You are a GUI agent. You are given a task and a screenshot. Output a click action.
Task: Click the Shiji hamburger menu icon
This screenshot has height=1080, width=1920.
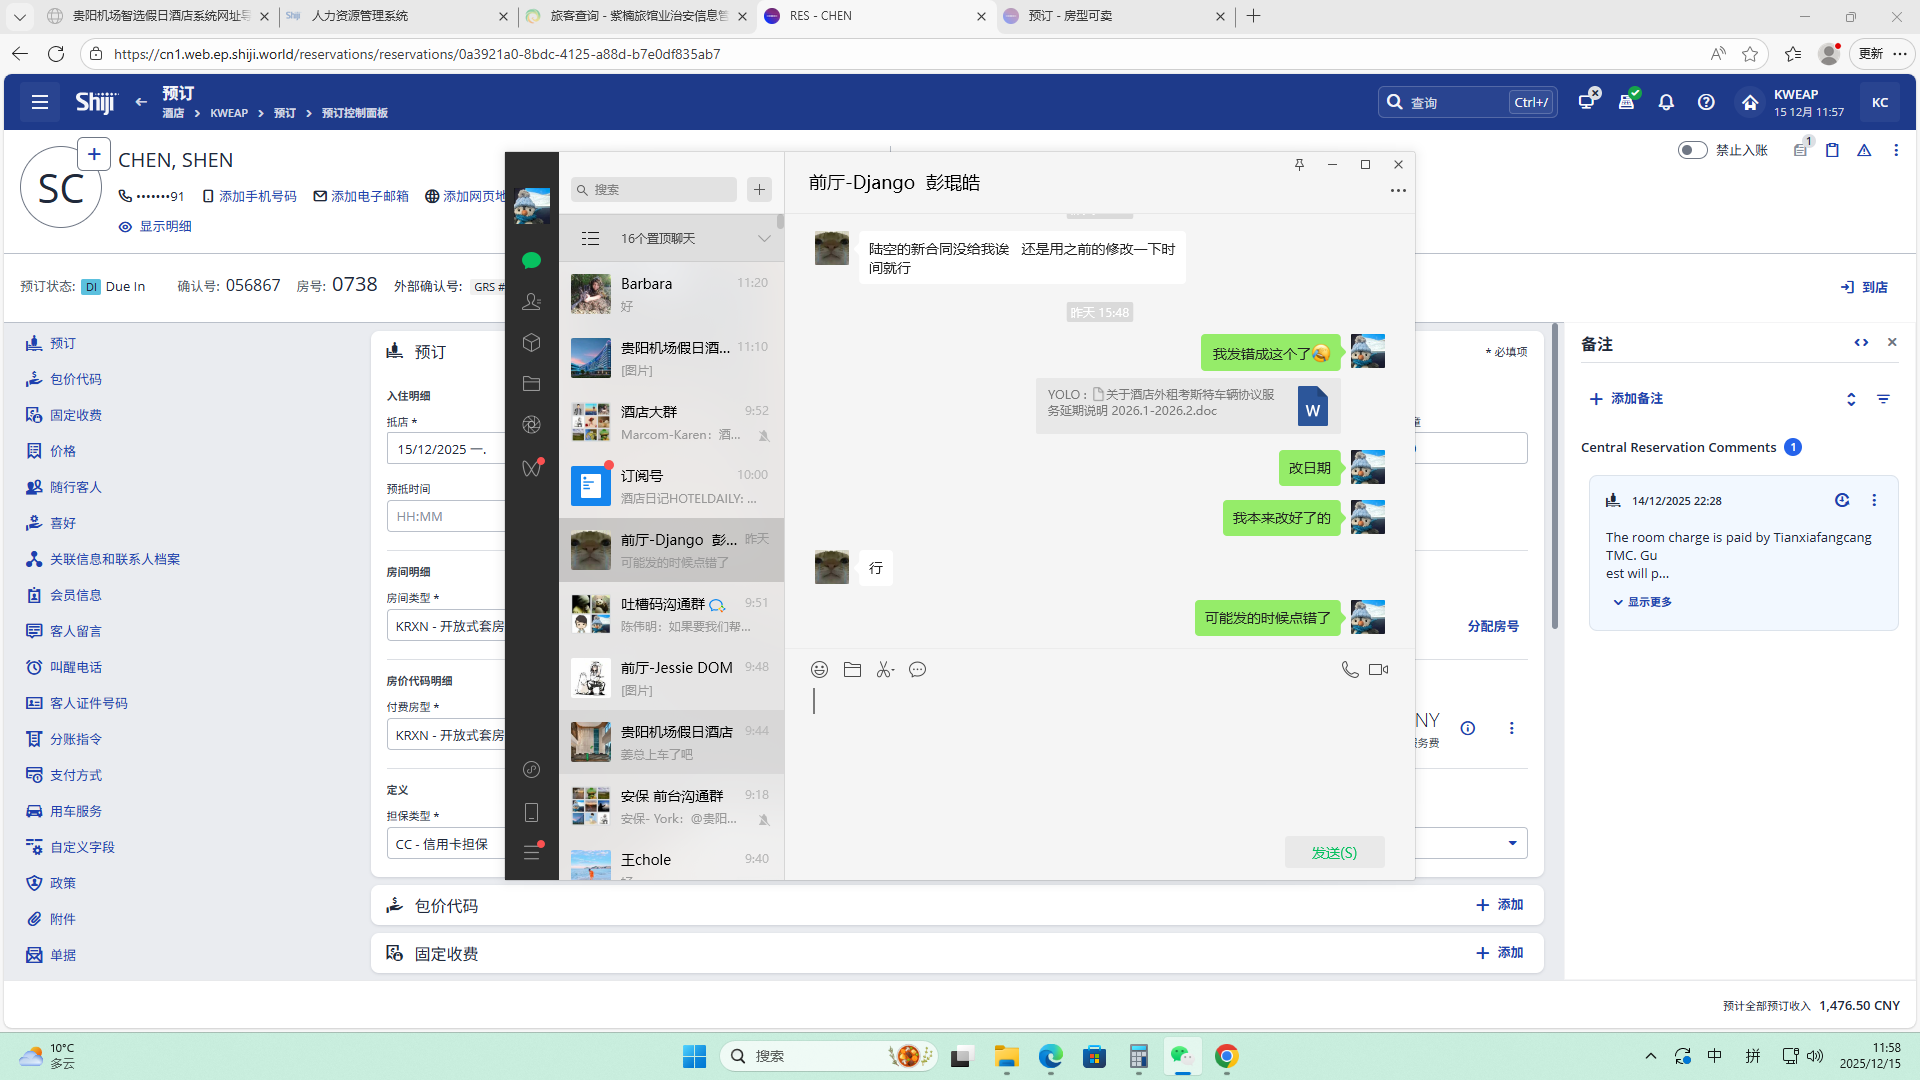(x=40, y=102)
